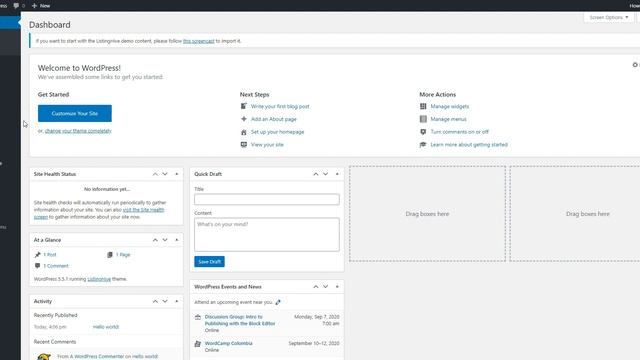The width and height of the screenshot is (640, 360).
Task: Click the comments toggle icon in More Actions
Action: 423,132
